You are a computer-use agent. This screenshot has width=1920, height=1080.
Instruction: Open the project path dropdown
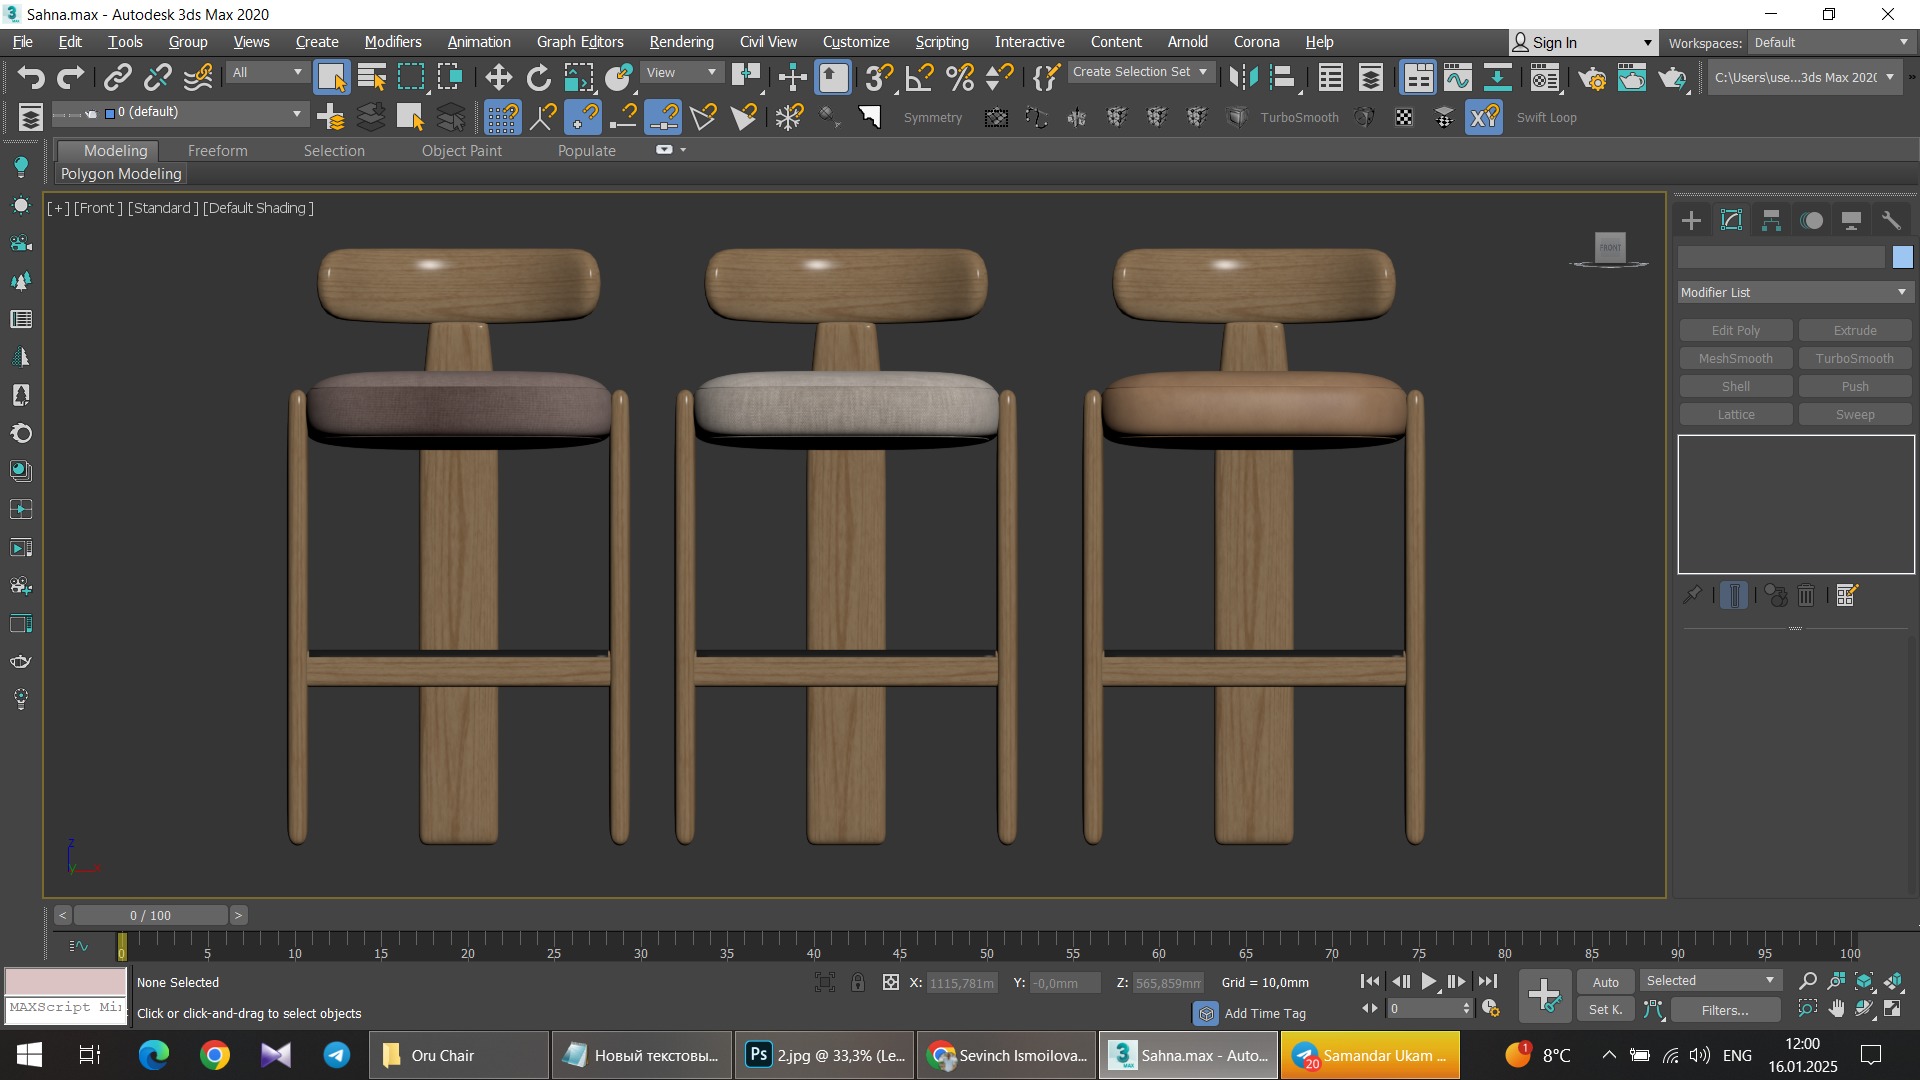[1804, 77]
